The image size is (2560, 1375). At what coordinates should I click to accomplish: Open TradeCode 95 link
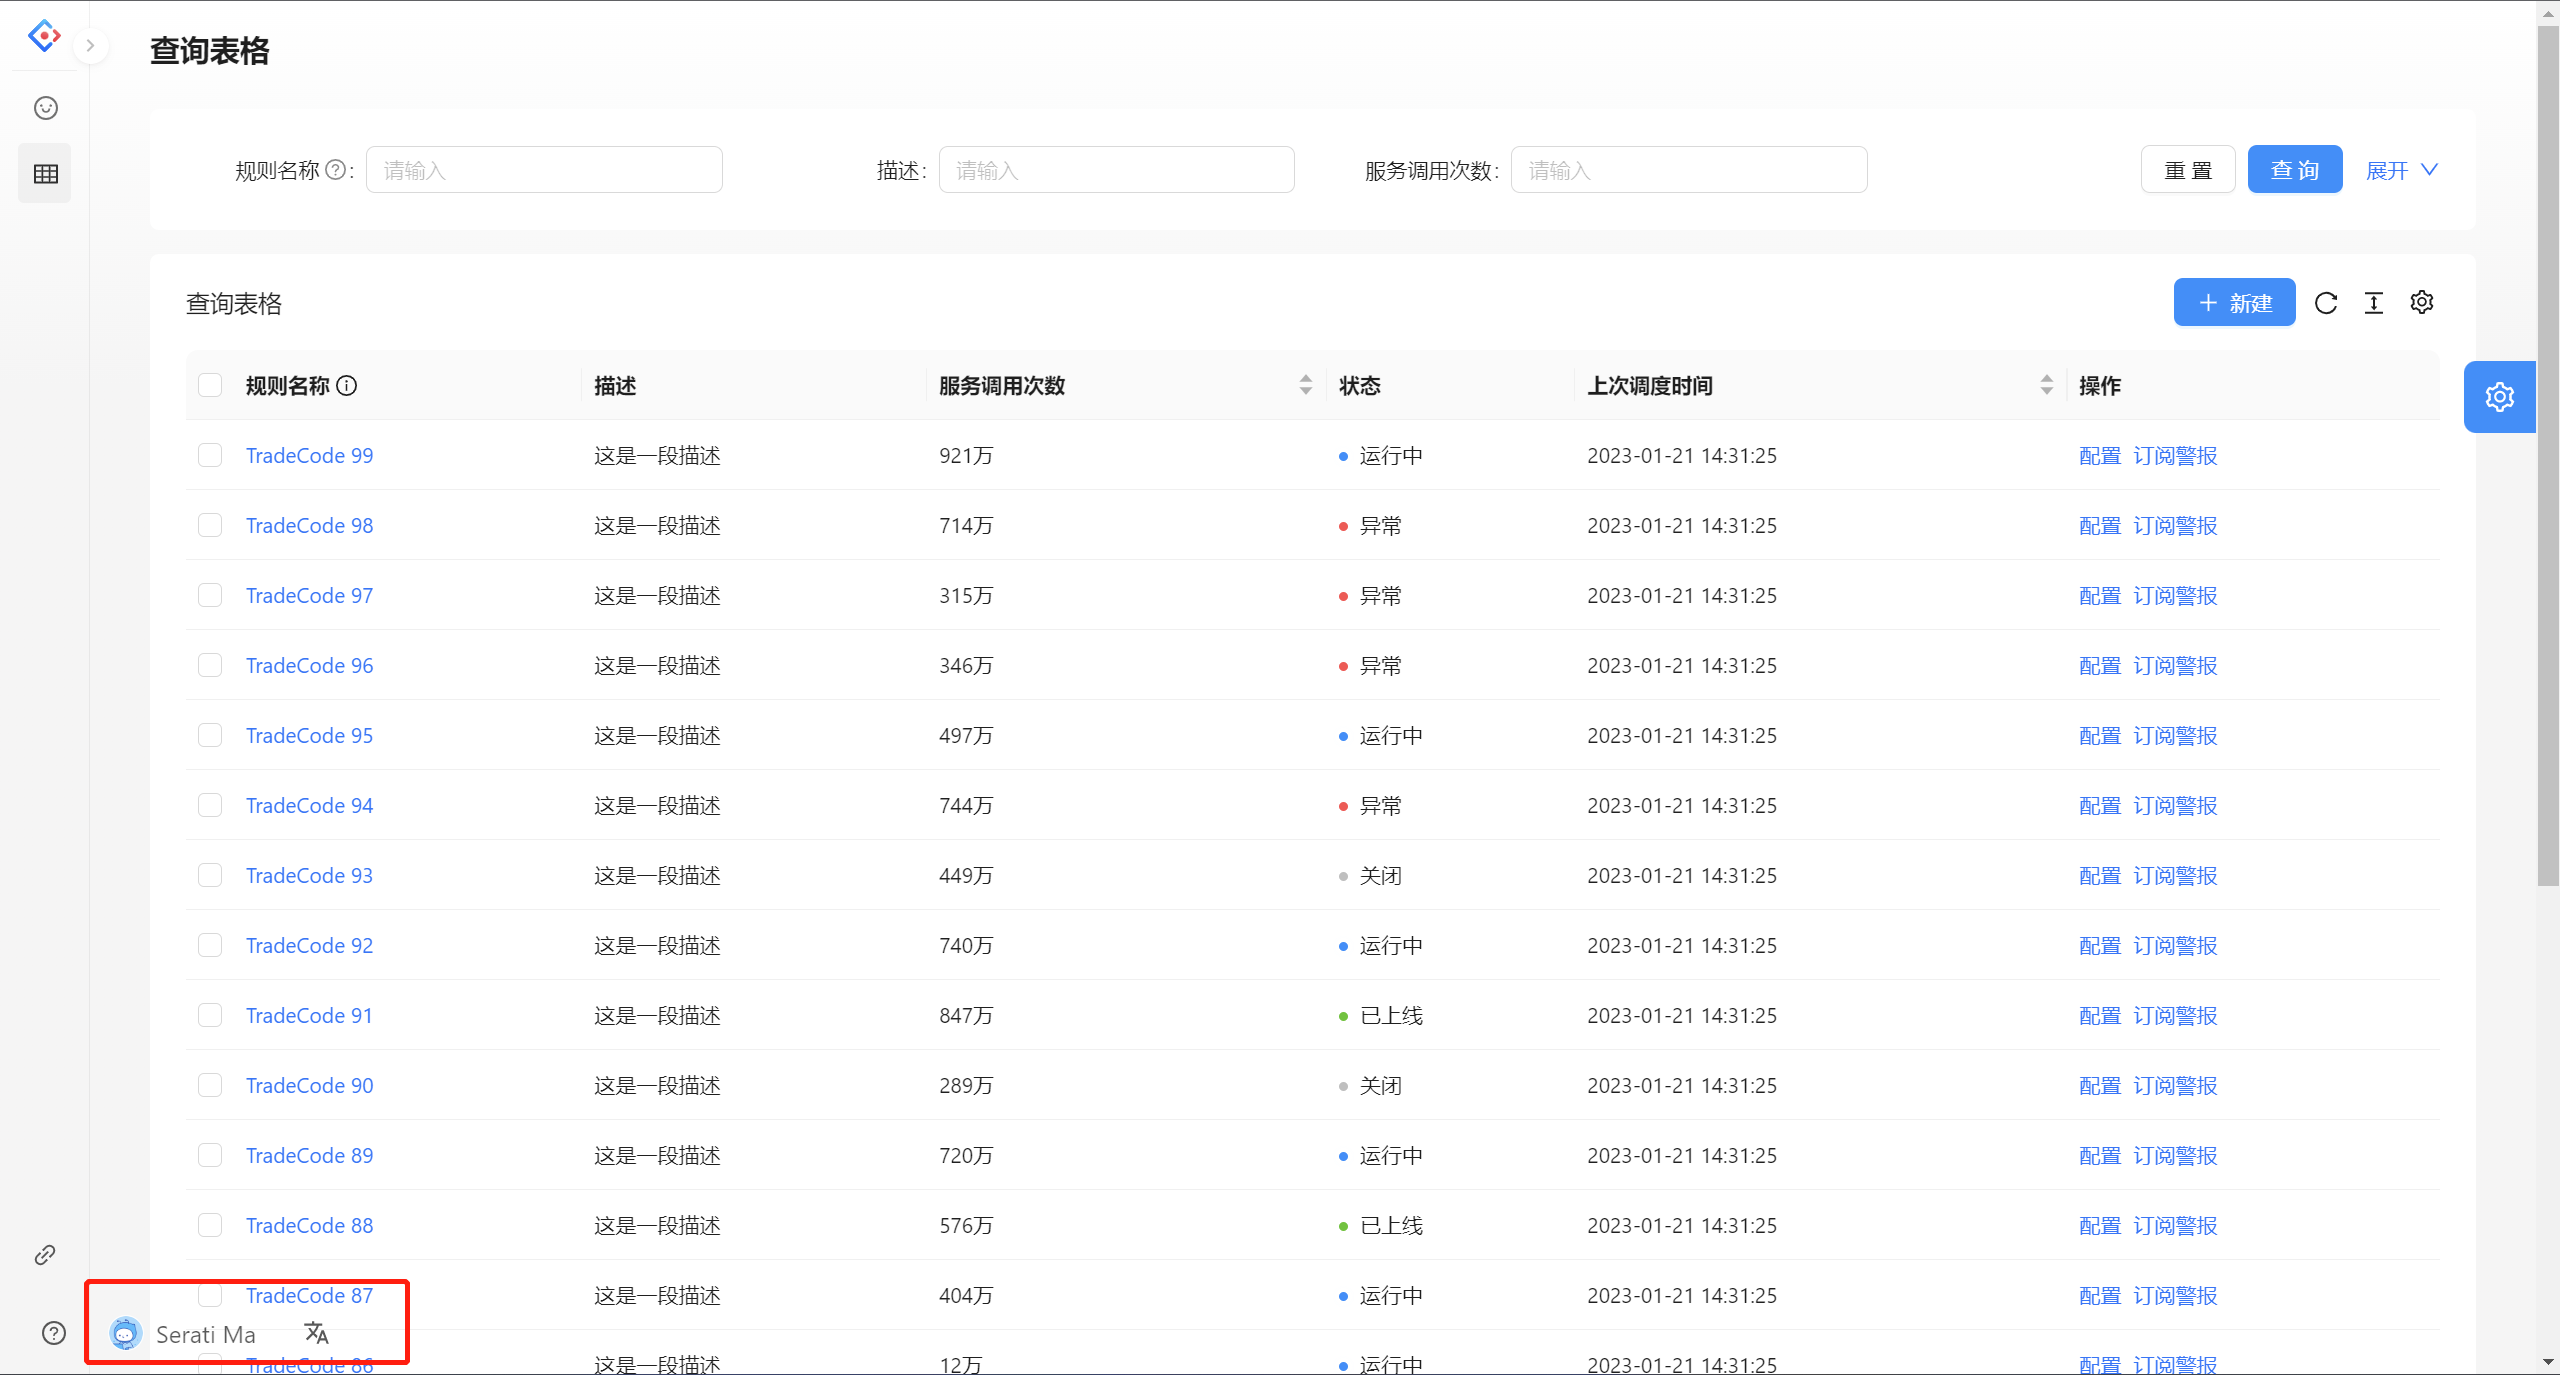click(309, 735)
